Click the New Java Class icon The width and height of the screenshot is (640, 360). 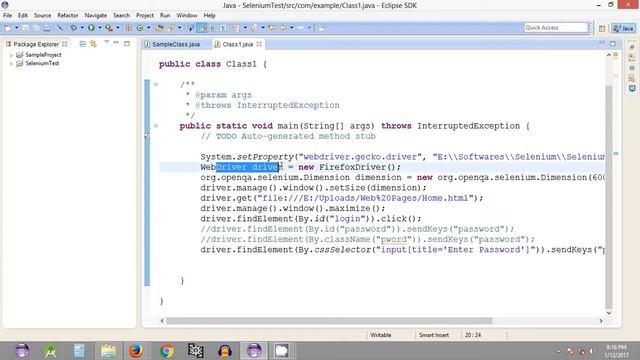tap(140, 28)
